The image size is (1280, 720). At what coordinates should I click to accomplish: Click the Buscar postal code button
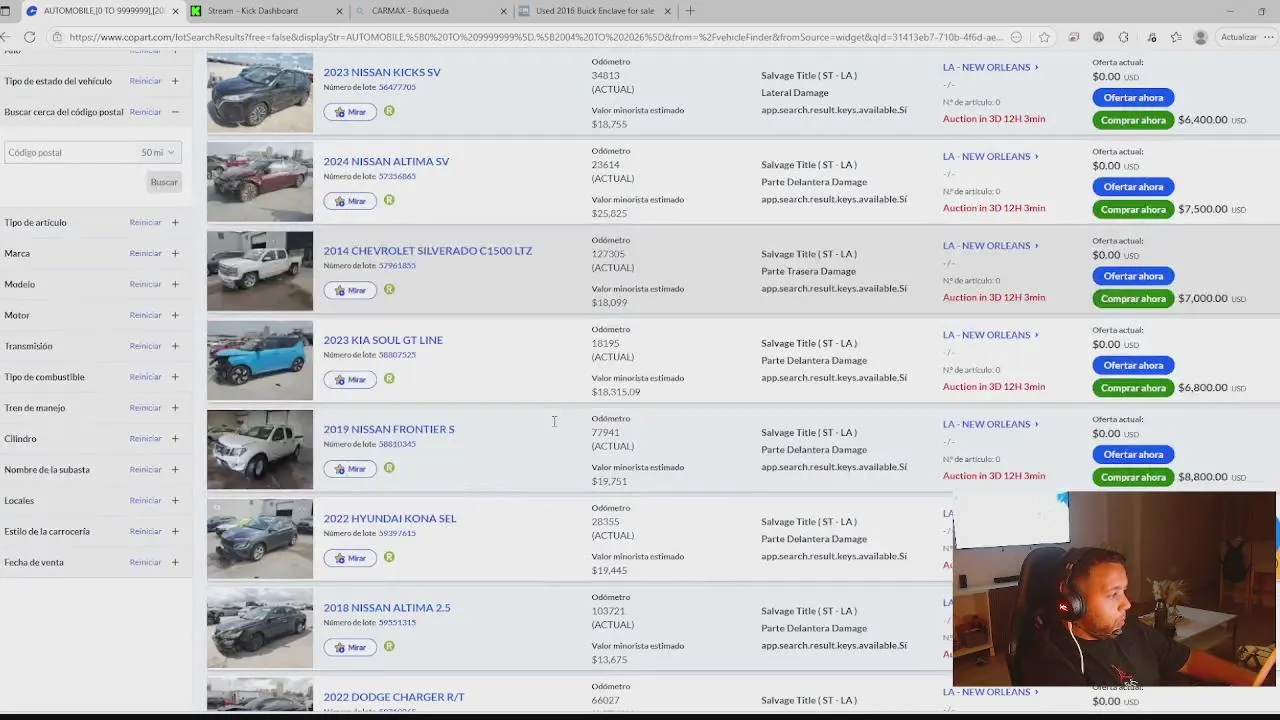coord(164,182)
